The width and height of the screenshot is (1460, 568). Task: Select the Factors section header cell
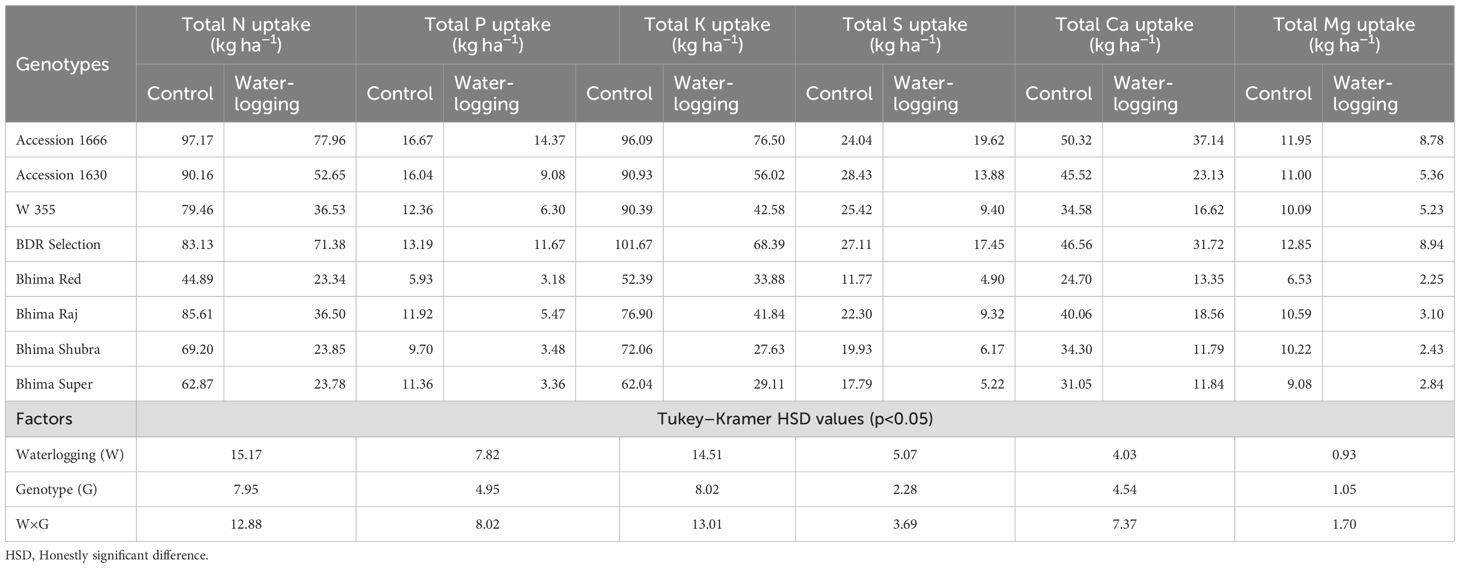44,419
